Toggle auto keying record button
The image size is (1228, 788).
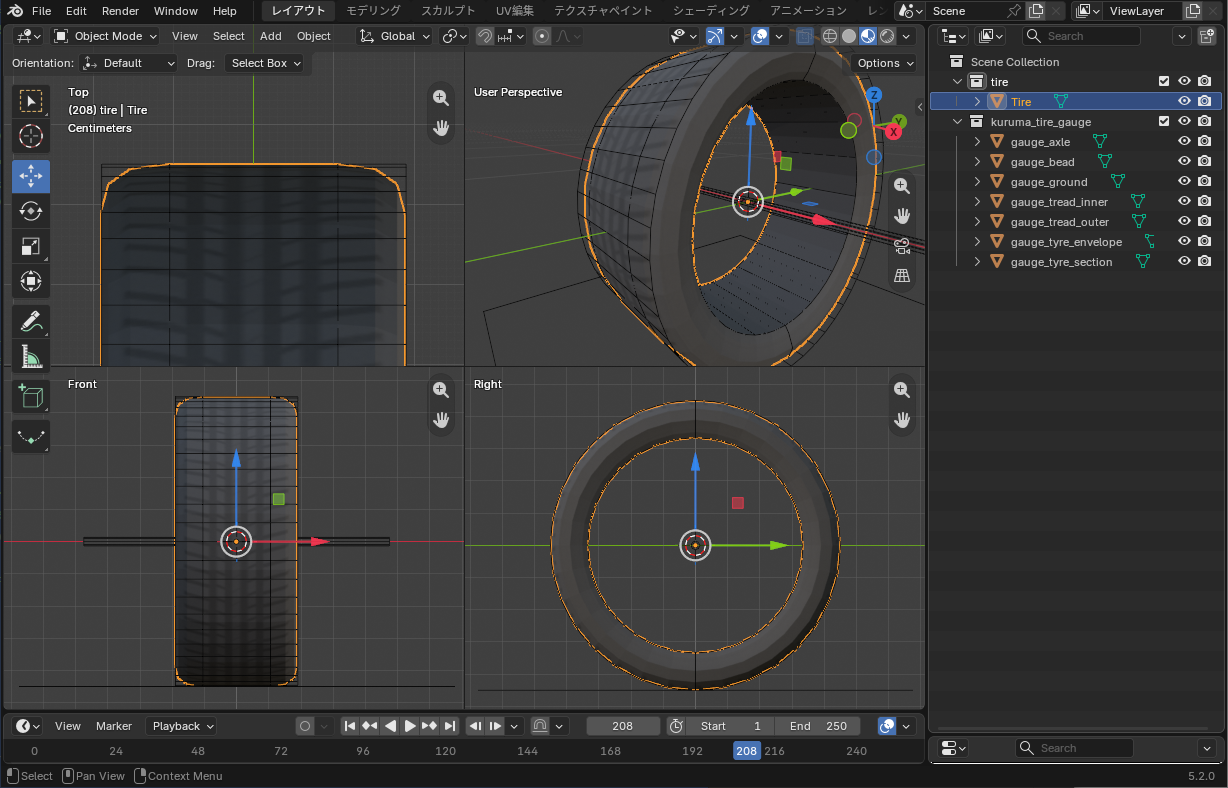pyautogui.click(x=305, y=726)
